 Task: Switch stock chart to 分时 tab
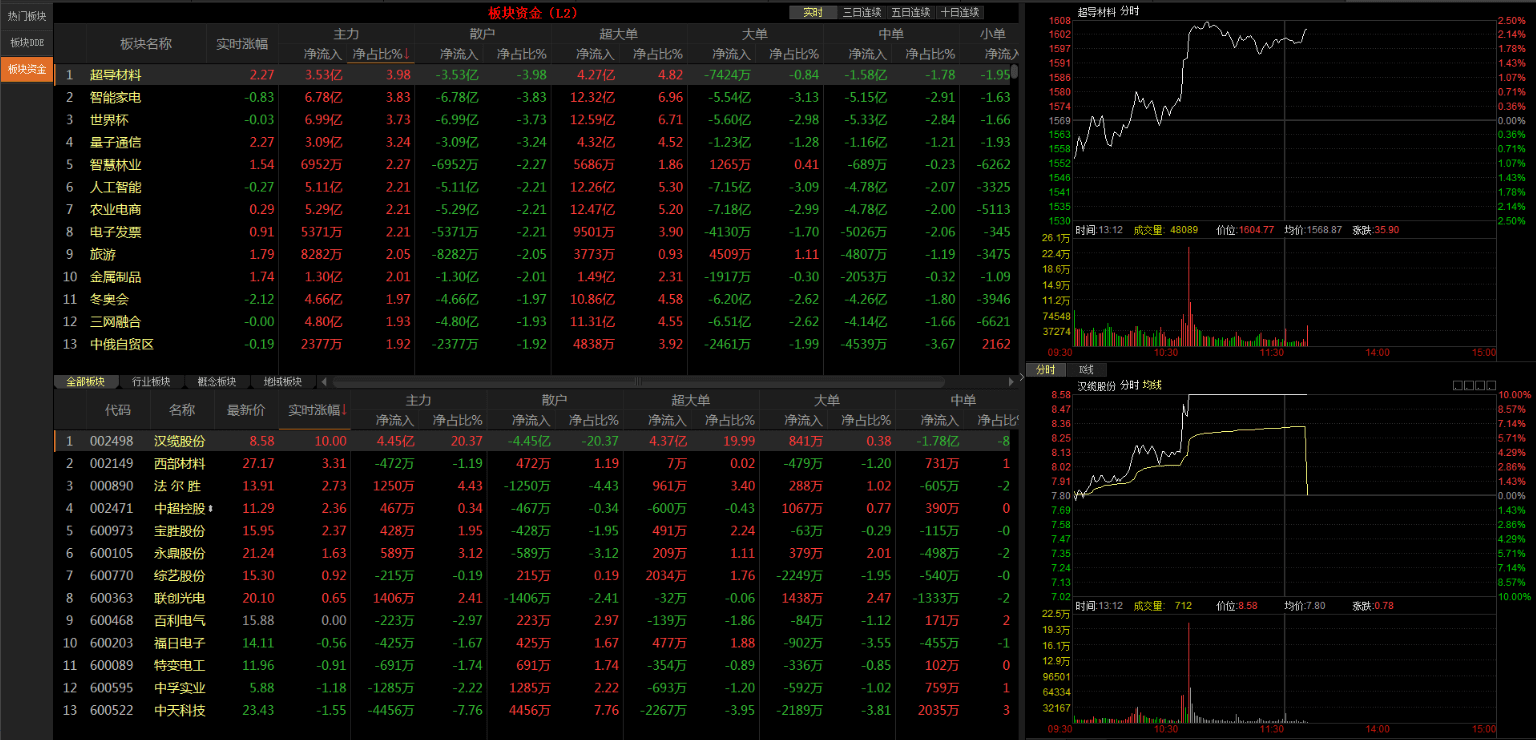[x=1045, y=370]
